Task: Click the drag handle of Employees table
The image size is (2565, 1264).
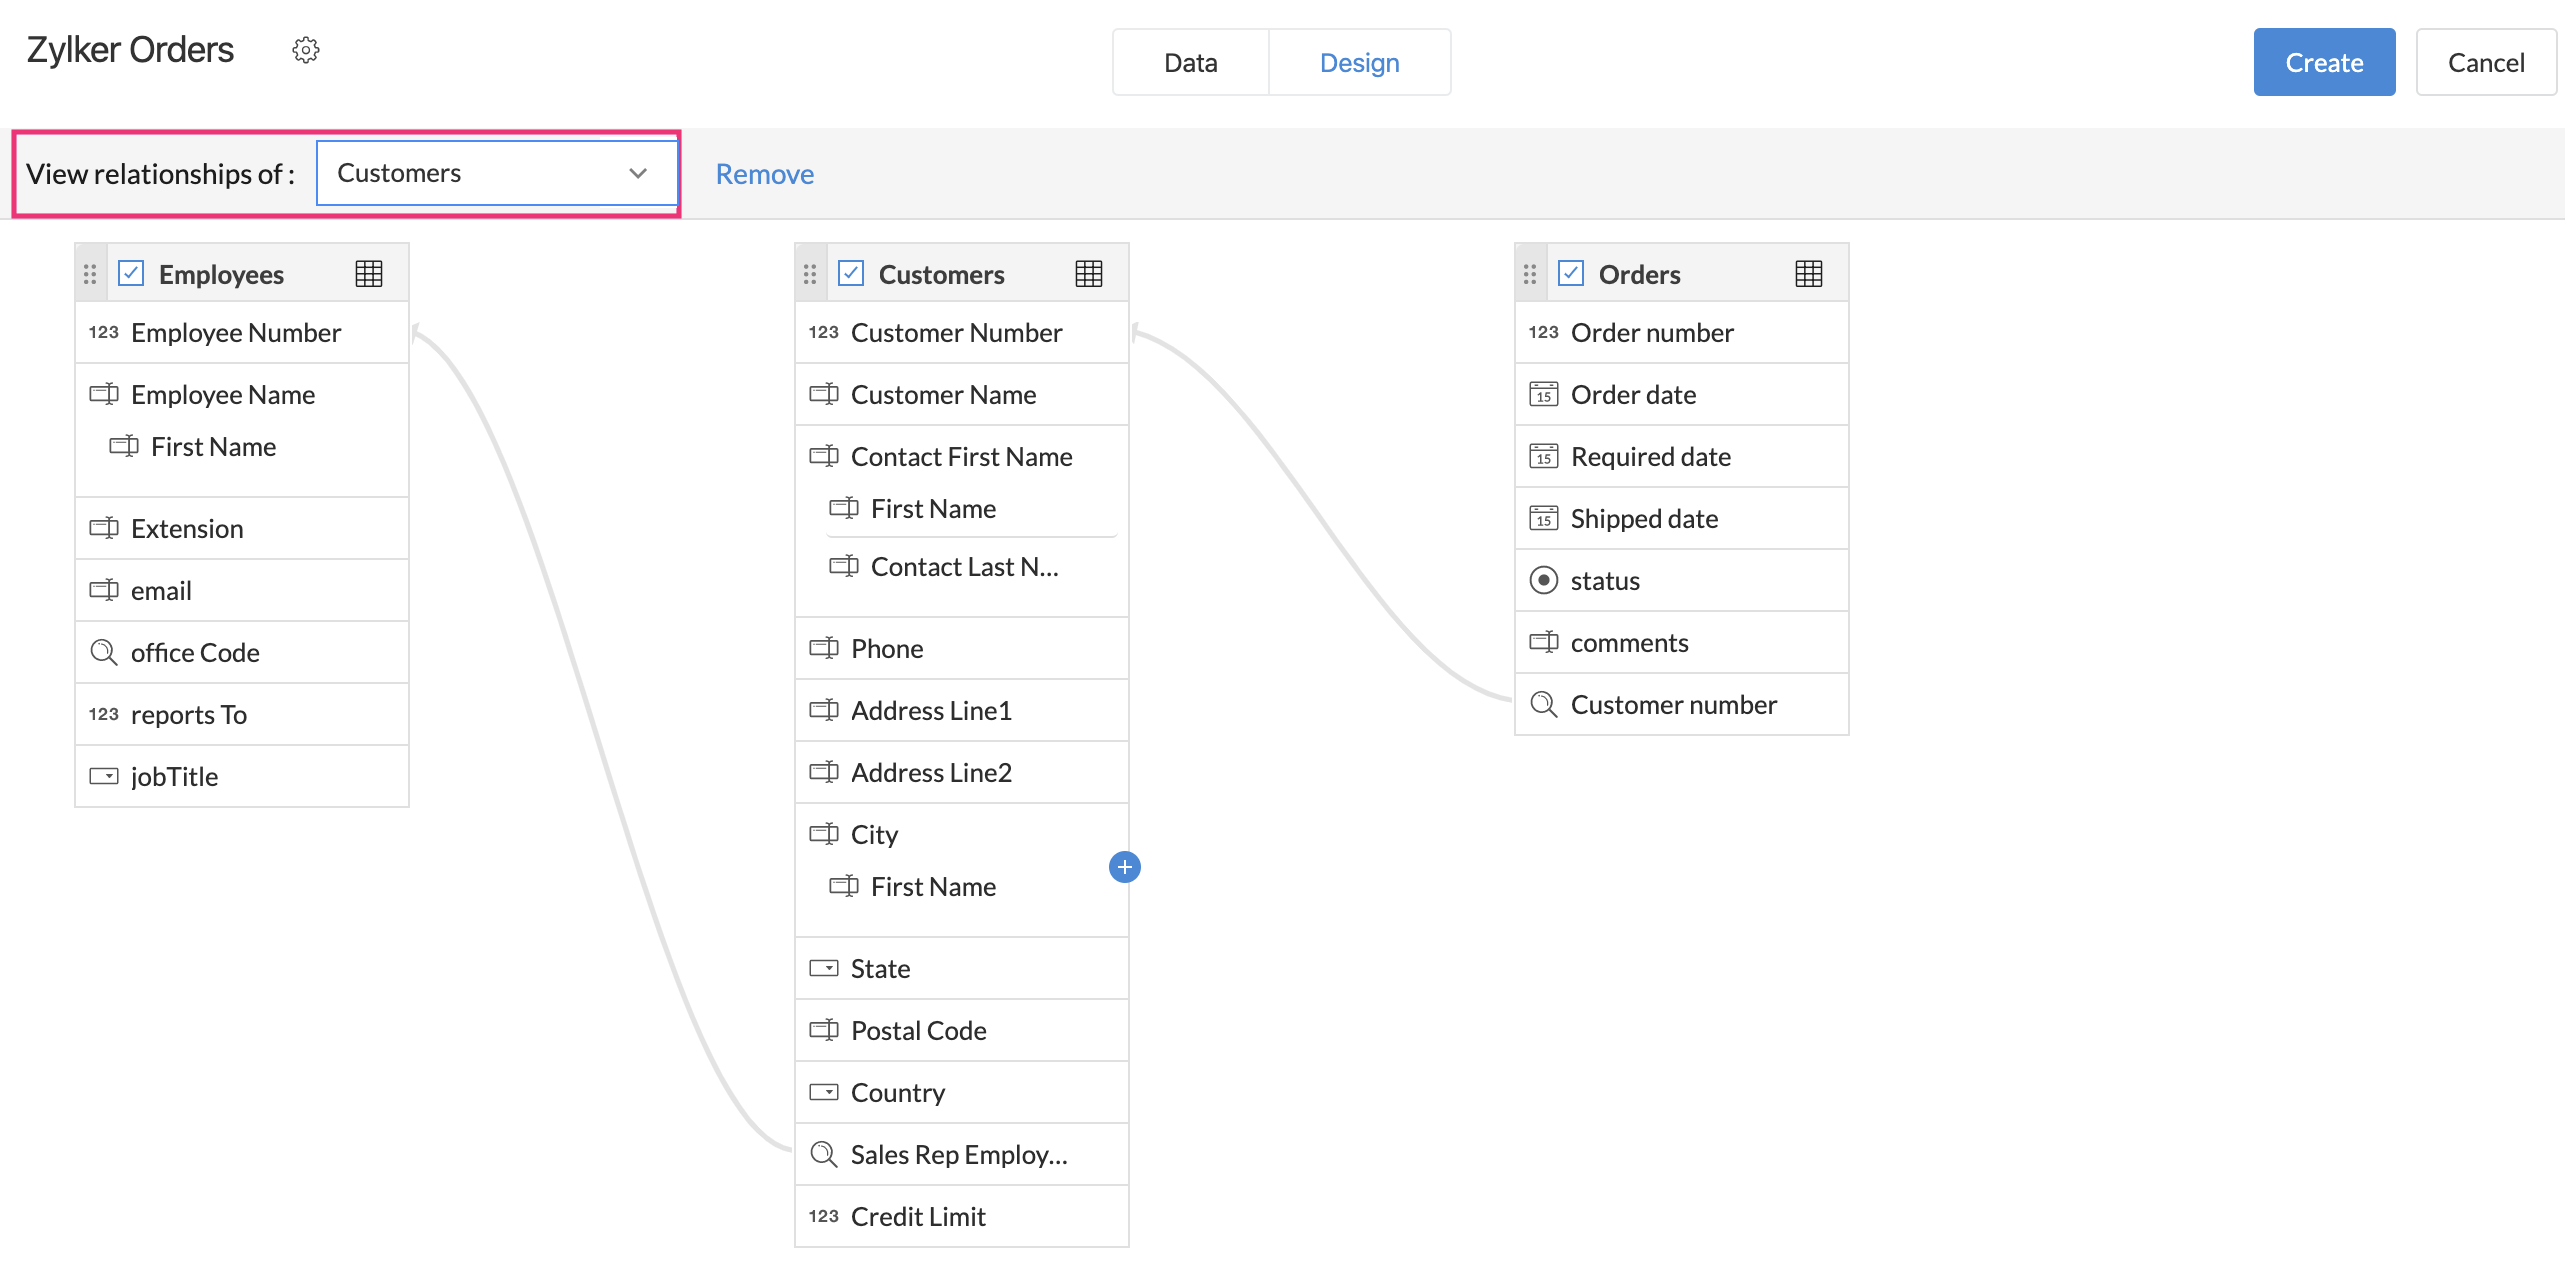Action: tap(90, 274)
